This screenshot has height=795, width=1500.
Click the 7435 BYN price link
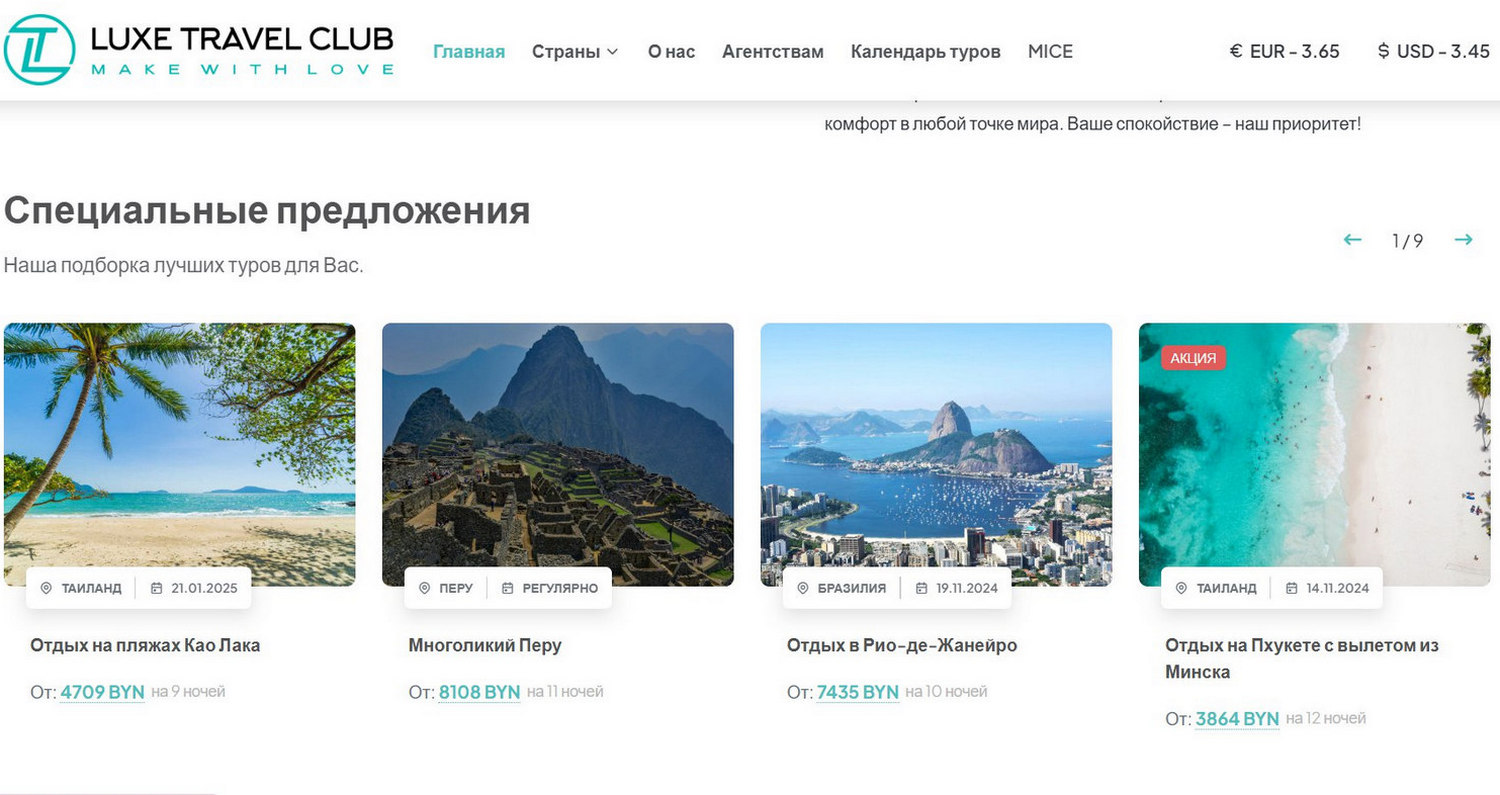858,692
